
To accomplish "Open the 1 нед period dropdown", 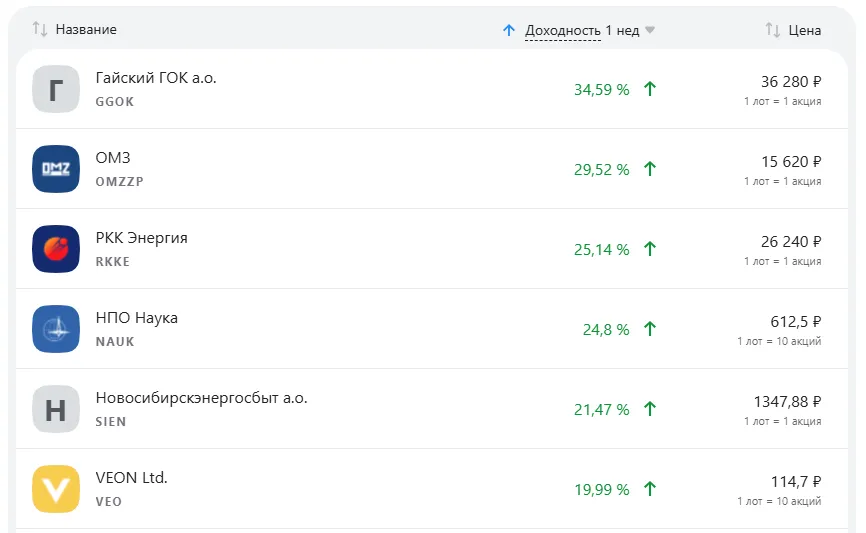I will pos(622,30).
